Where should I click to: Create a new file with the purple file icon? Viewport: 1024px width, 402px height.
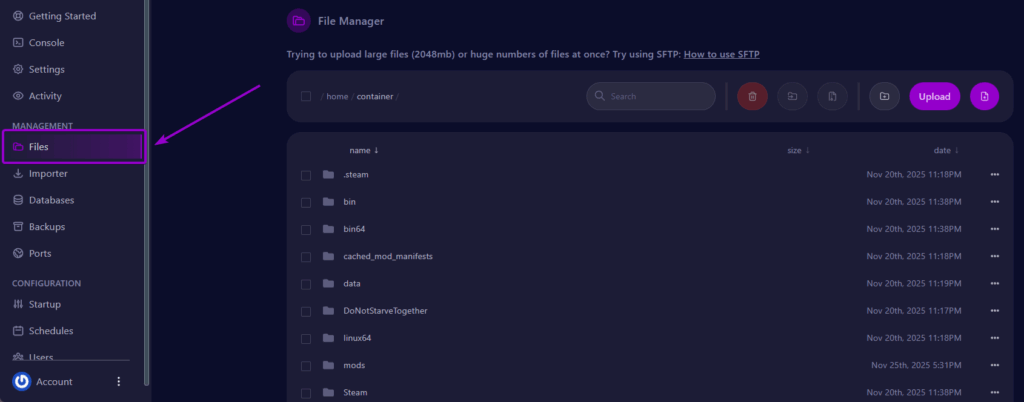click(x=985, y=96)
